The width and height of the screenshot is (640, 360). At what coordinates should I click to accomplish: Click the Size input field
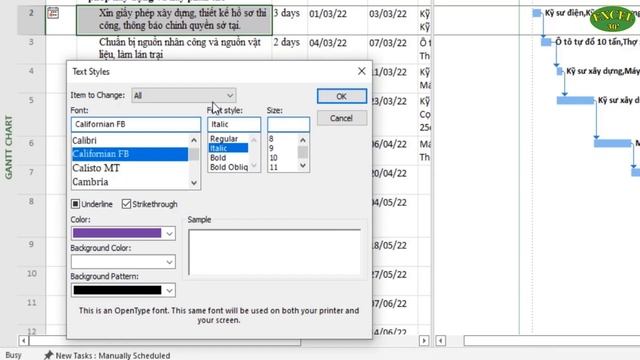[x=289, y=124]
